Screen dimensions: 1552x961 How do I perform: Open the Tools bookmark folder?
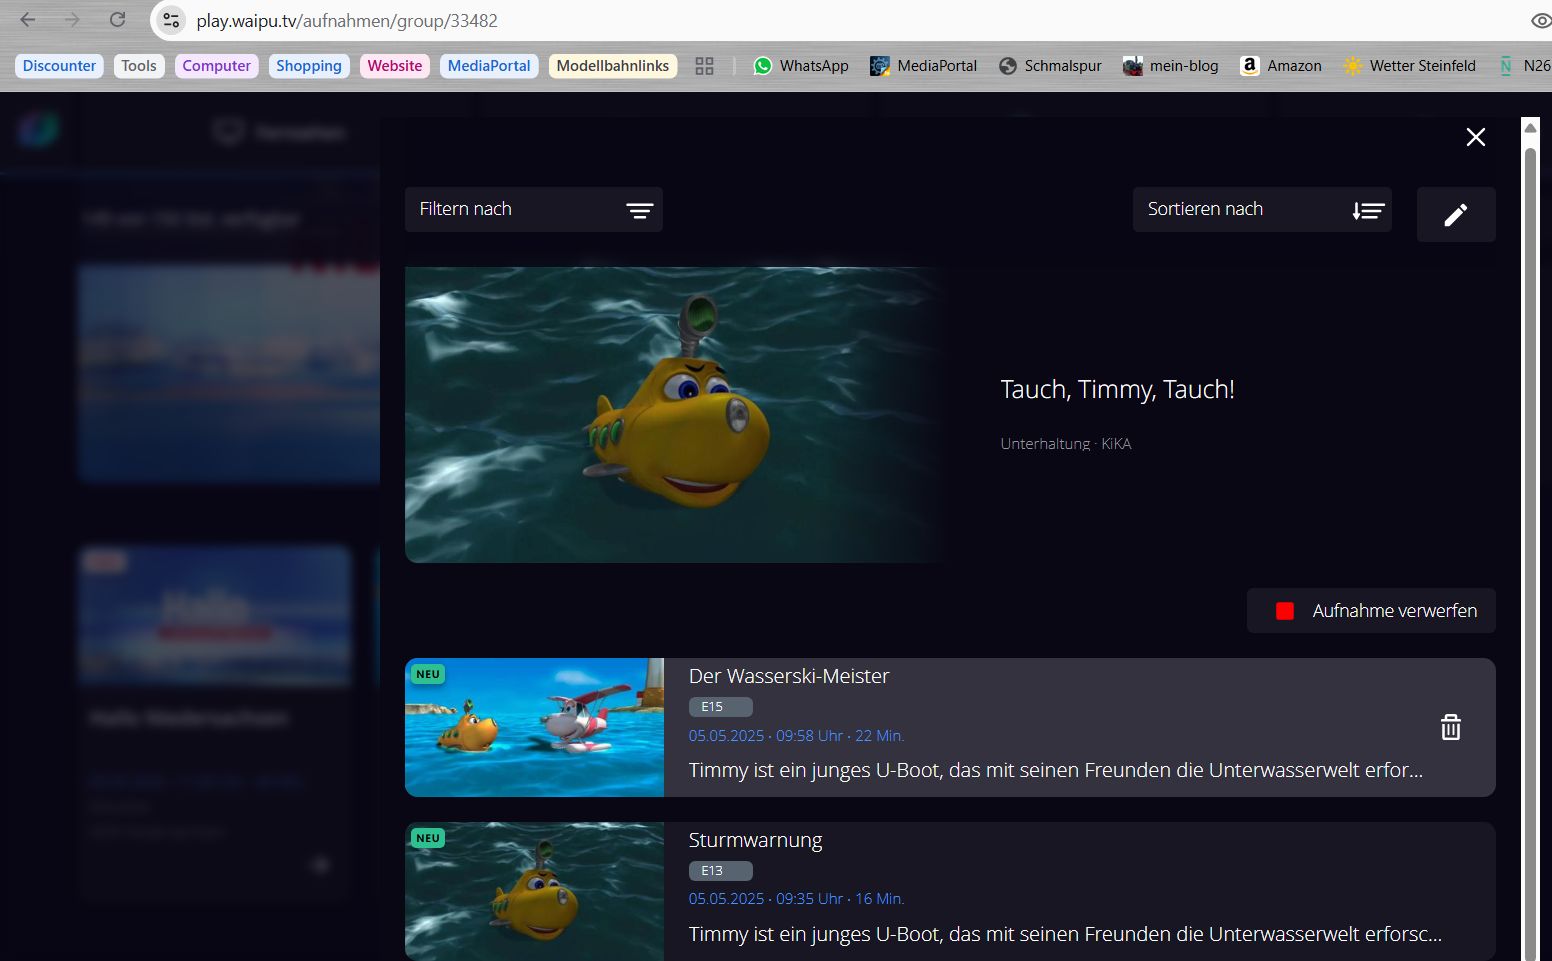coord(139,66)
